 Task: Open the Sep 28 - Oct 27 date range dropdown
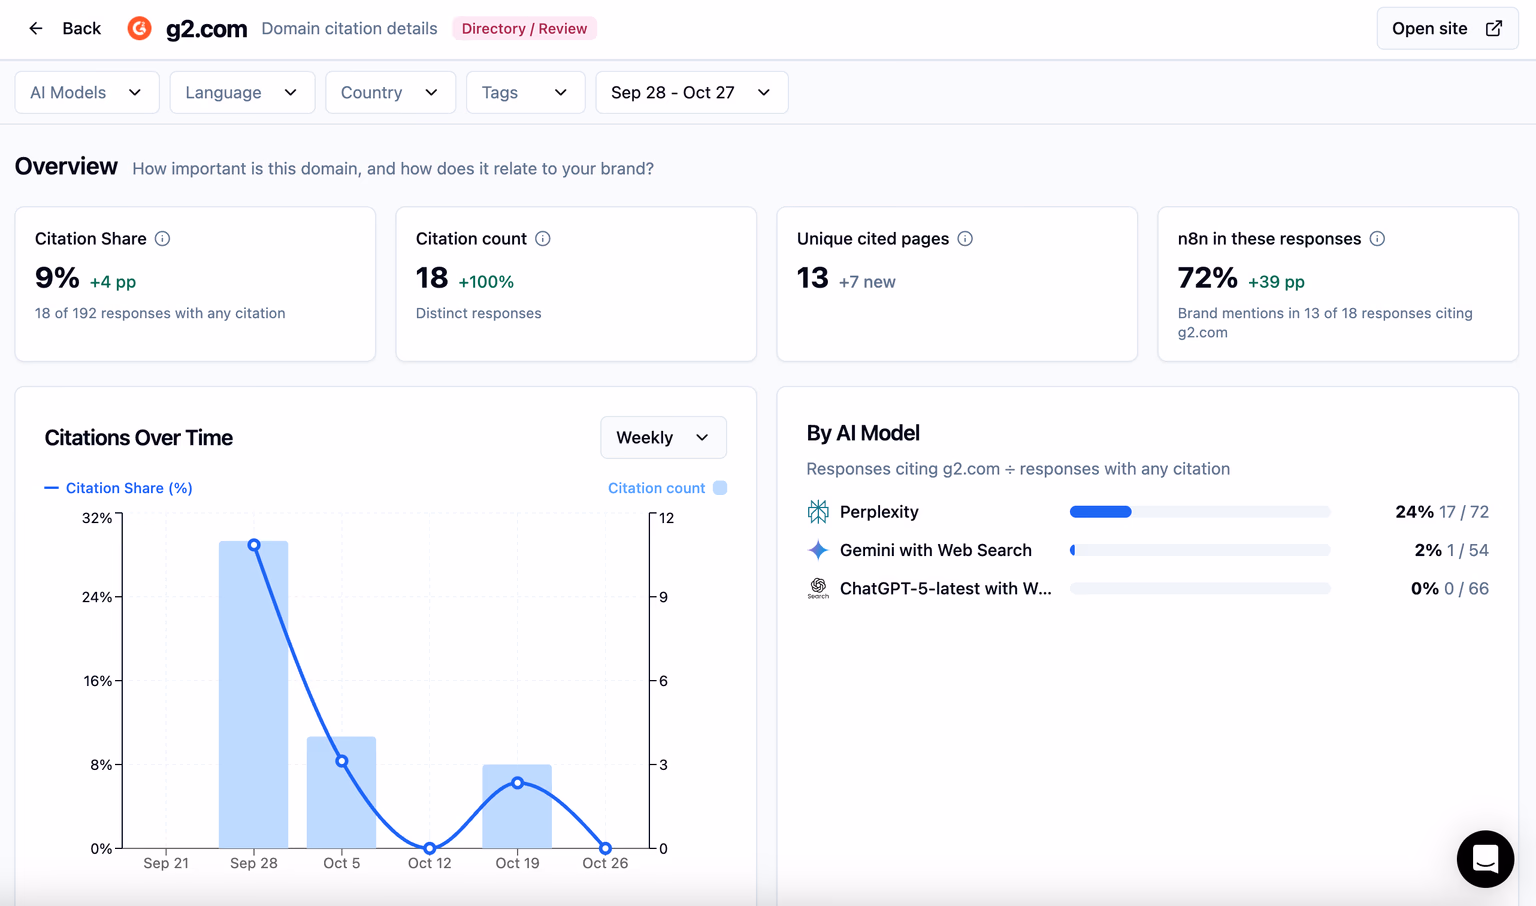pyautogui.click(x=691, y=92)
